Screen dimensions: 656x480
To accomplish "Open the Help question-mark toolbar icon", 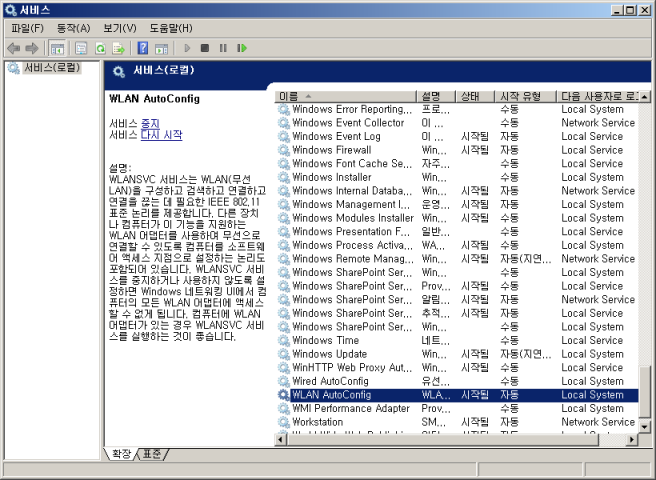I will click(x=143, y=48).
